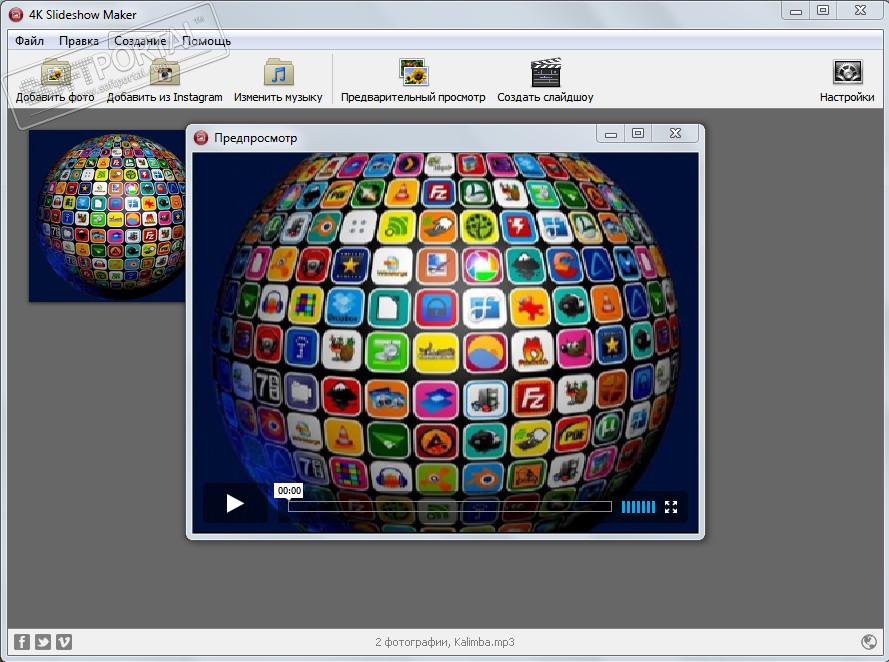The image size is (889, 662).
Task: Click the Добавить фото toolbar icon
Action: tap(55, 74)
